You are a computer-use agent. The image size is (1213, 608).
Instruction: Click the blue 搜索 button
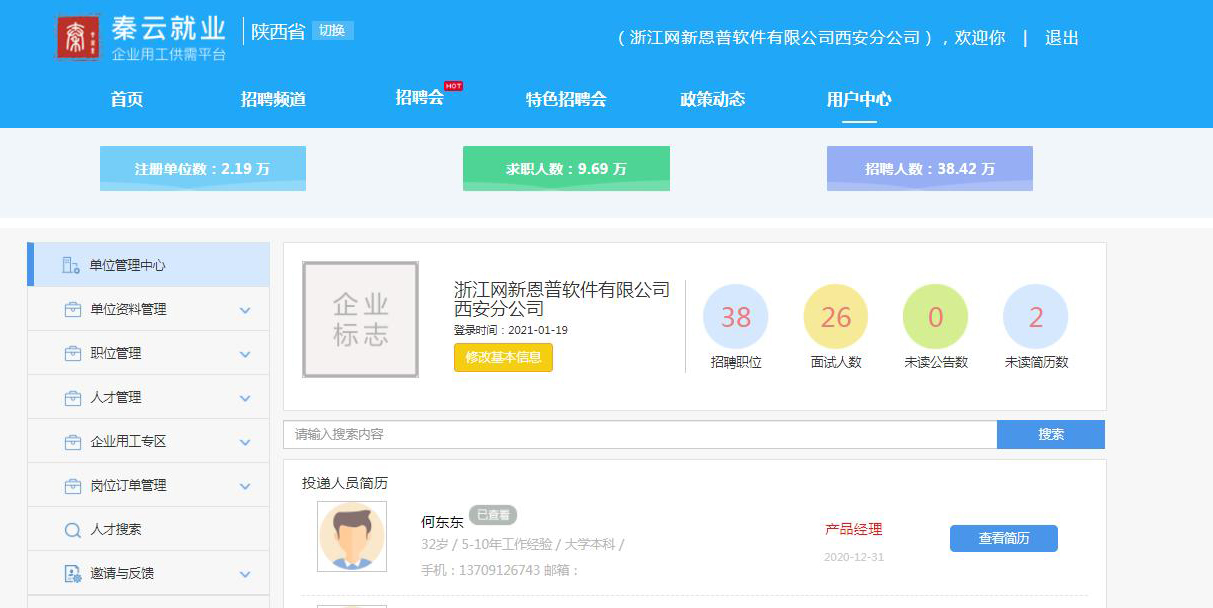pos(1051,434)
